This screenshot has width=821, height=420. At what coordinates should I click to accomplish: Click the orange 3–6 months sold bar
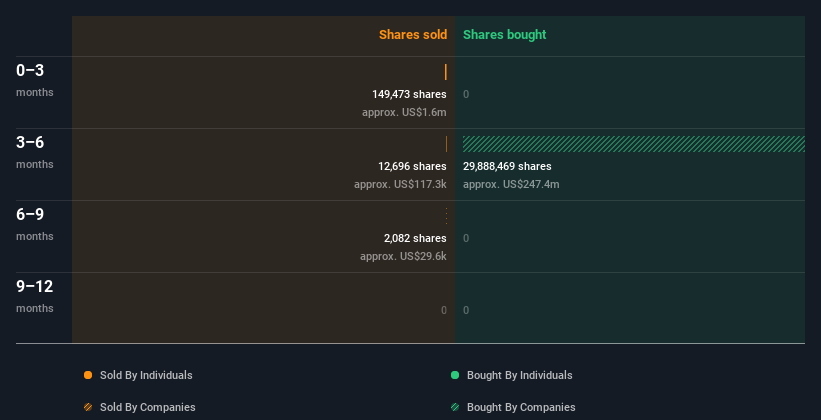coord(446,144)
